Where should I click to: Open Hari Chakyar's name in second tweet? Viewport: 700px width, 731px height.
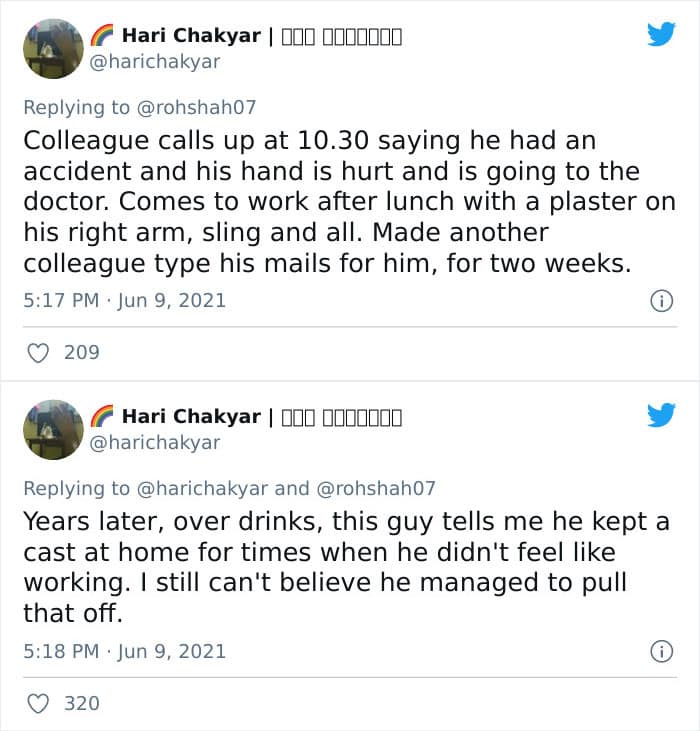coord(191,416)
